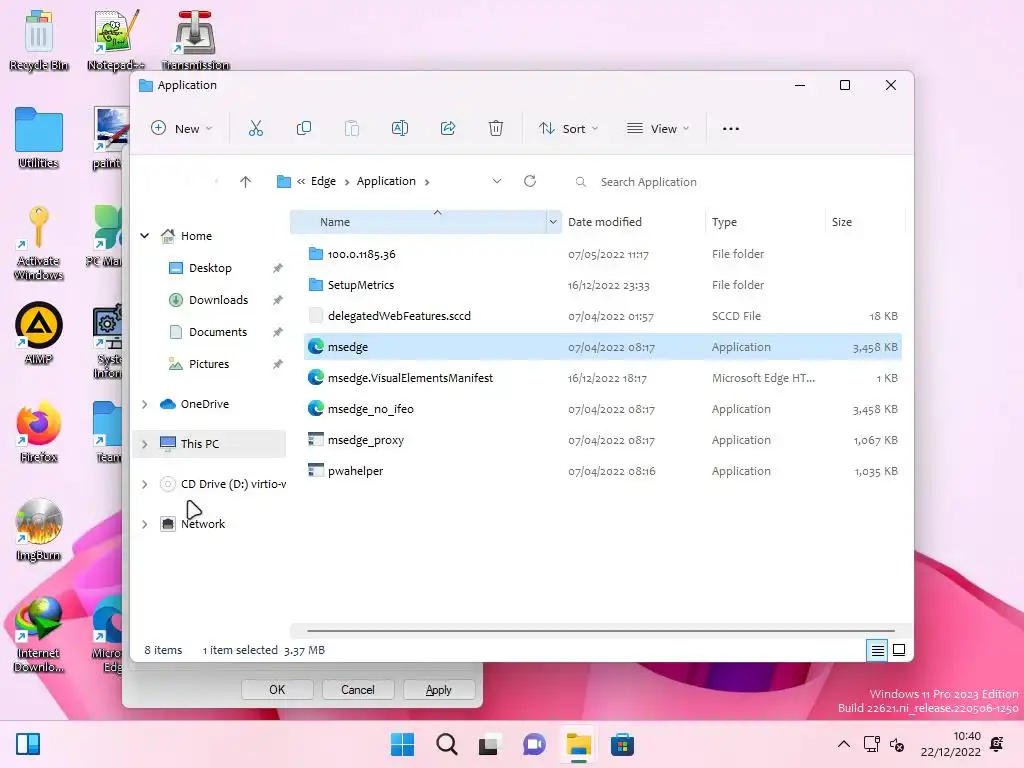Click Edge in the breadcrumb path

click(x=323, y=181)
